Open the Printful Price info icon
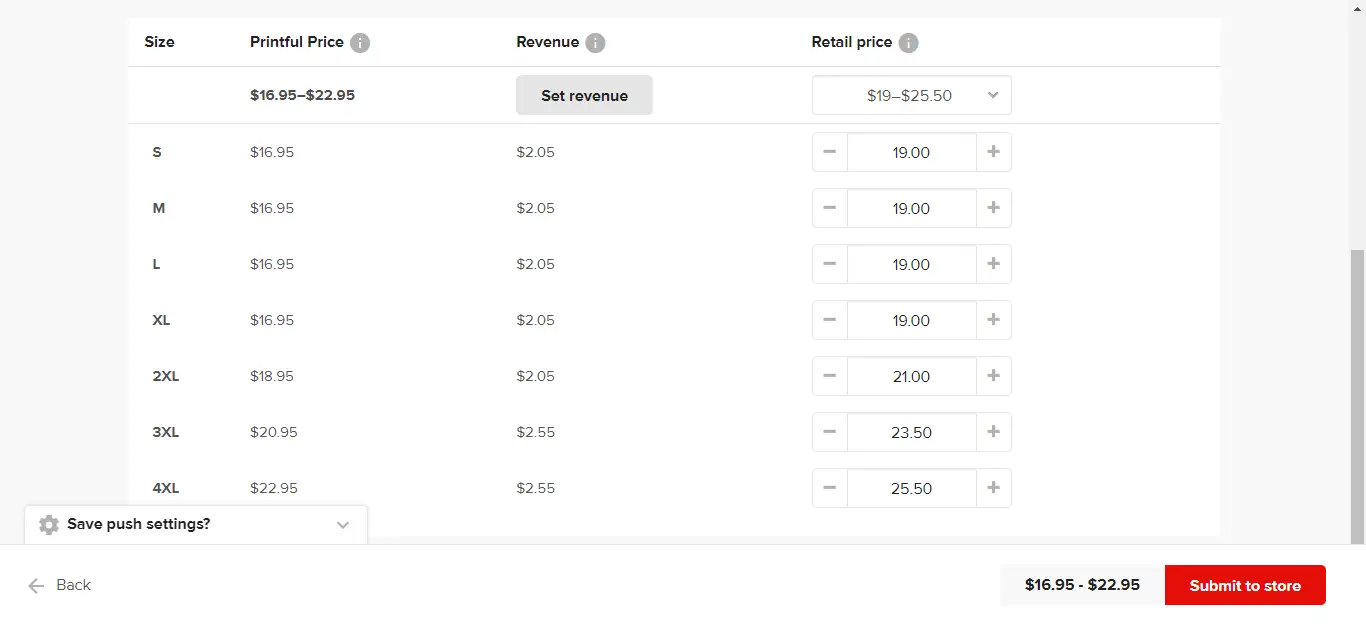This screenshot has width=1366, height=625. coord(360,43)
